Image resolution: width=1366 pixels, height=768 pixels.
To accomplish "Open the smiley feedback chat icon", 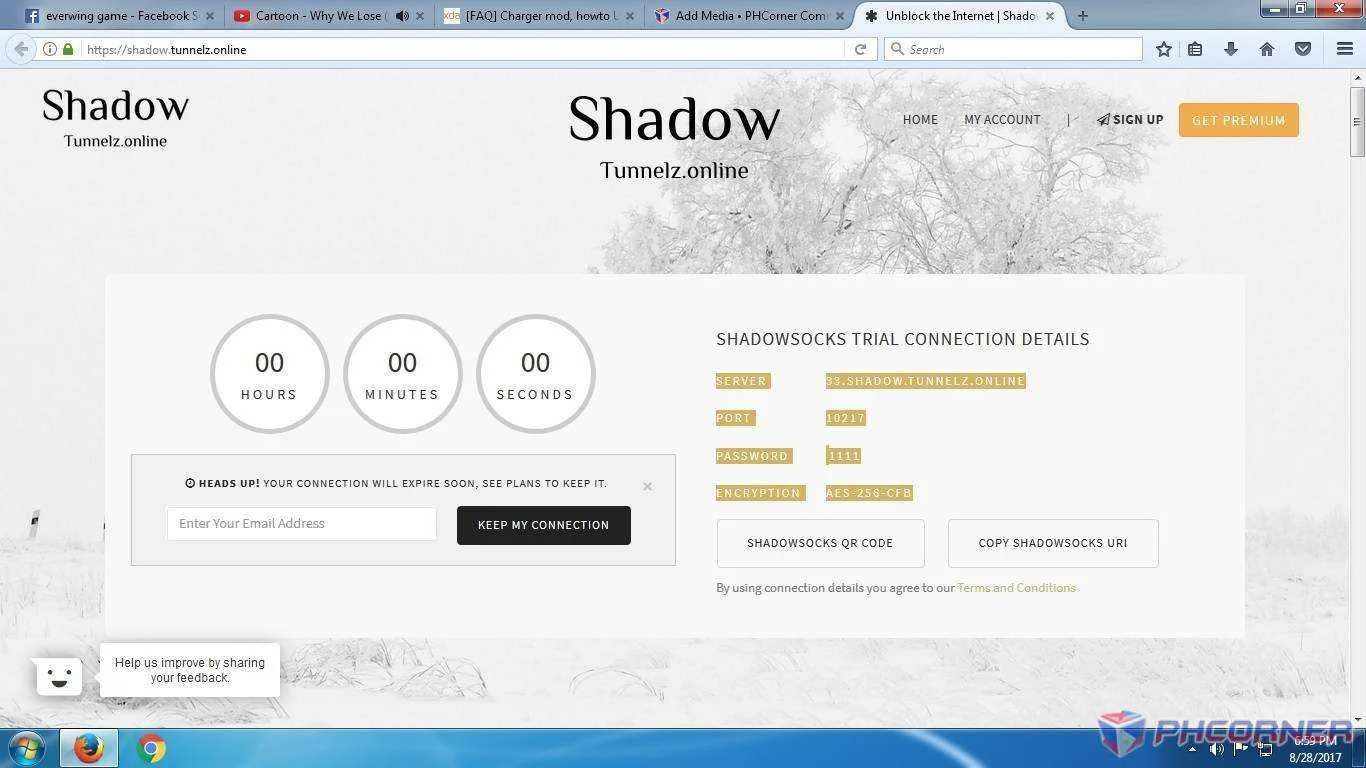I will pos(59,676).
